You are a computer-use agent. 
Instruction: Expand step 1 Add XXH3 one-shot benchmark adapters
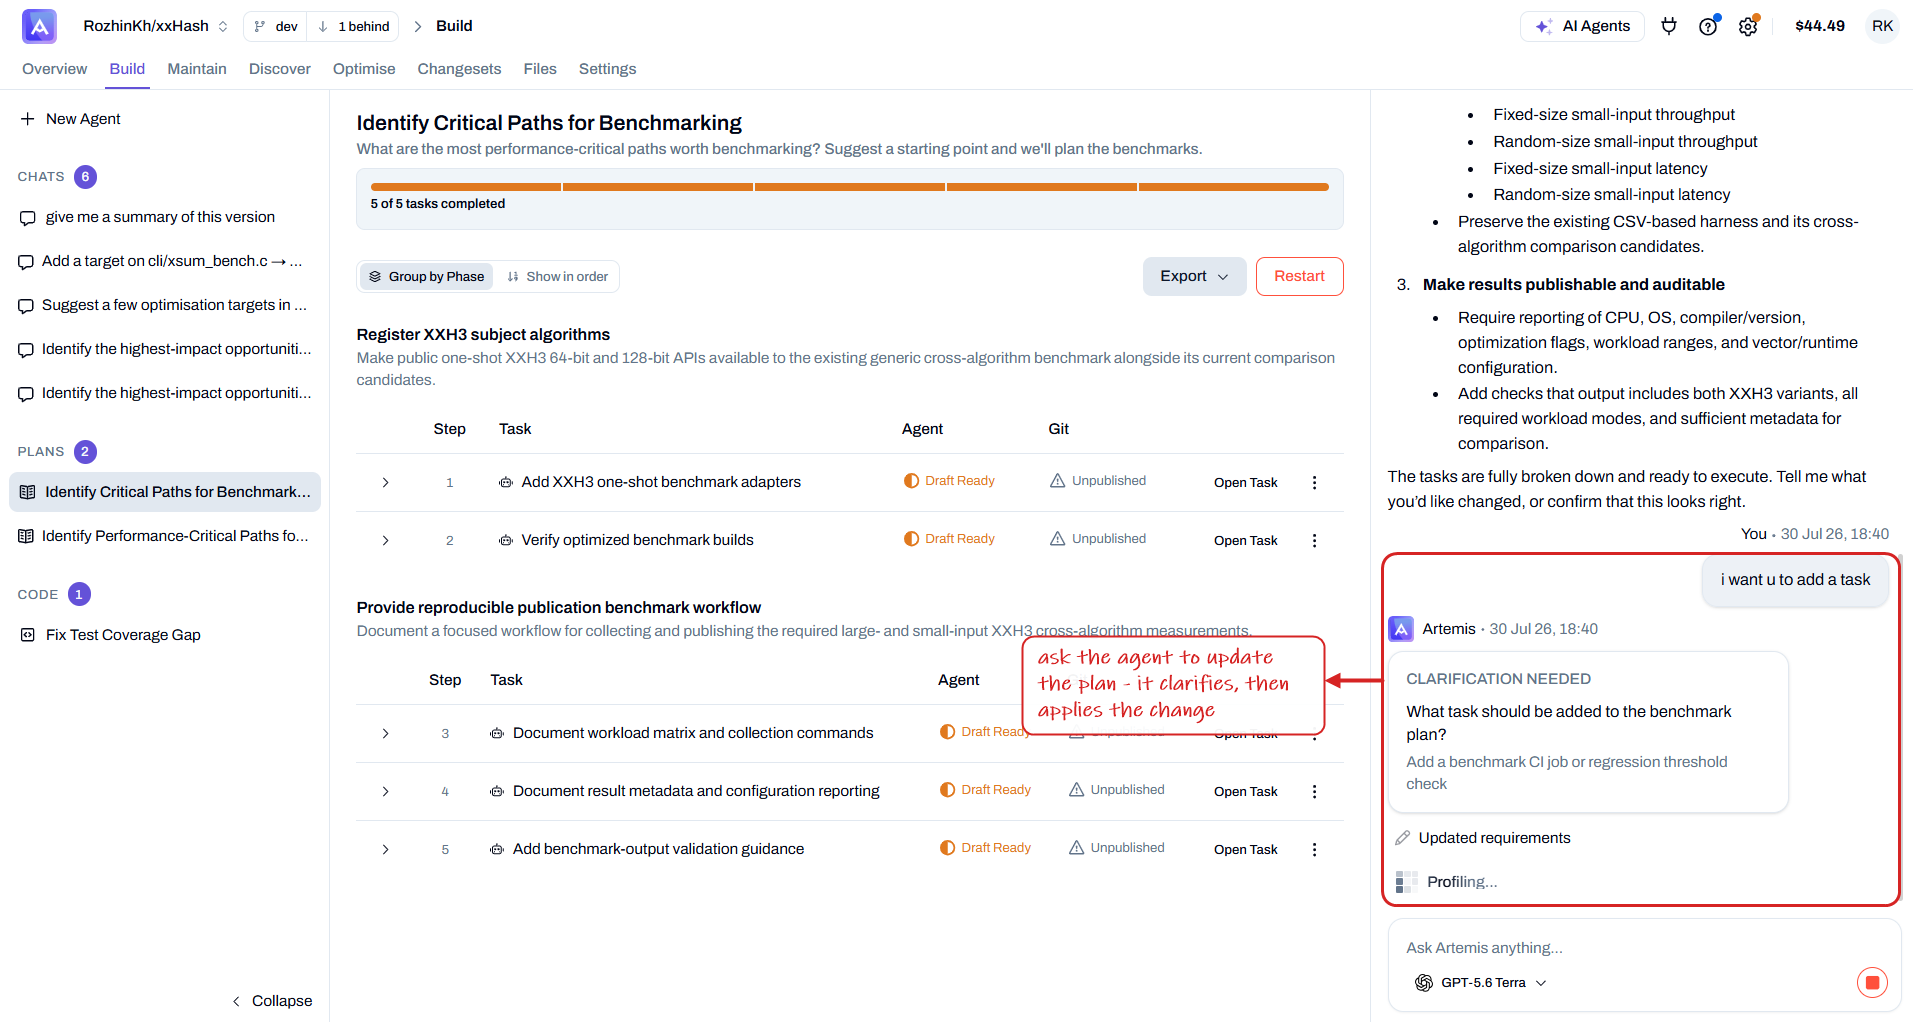385,482
